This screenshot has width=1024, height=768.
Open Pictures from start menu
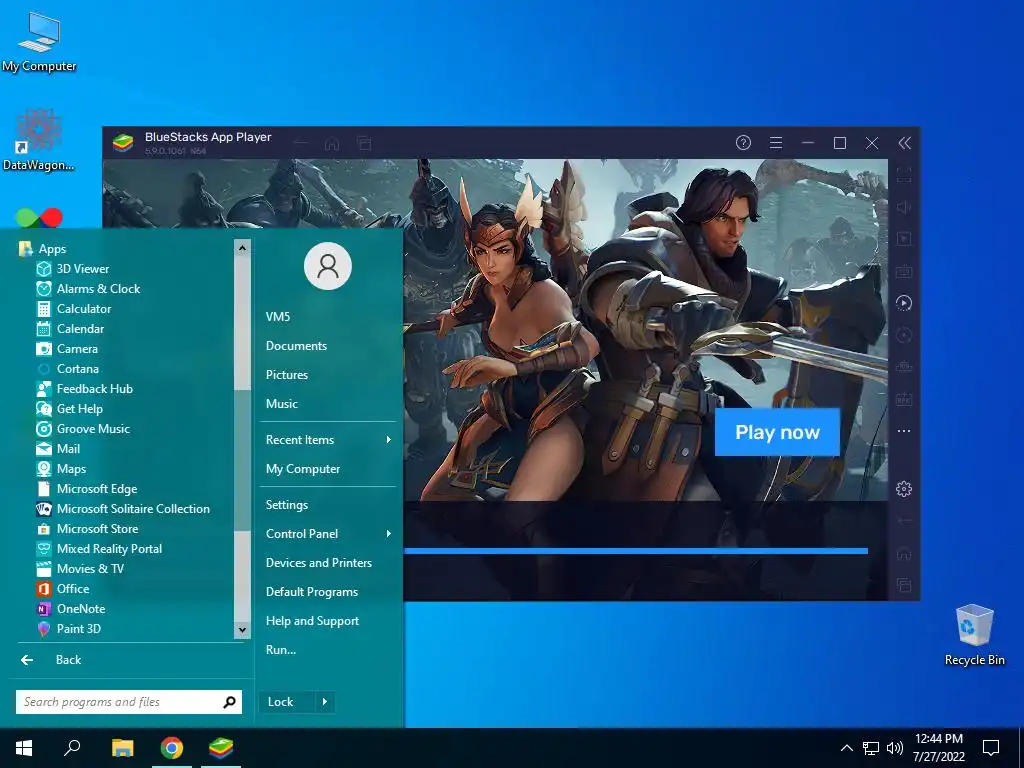[x=287, y=375]
